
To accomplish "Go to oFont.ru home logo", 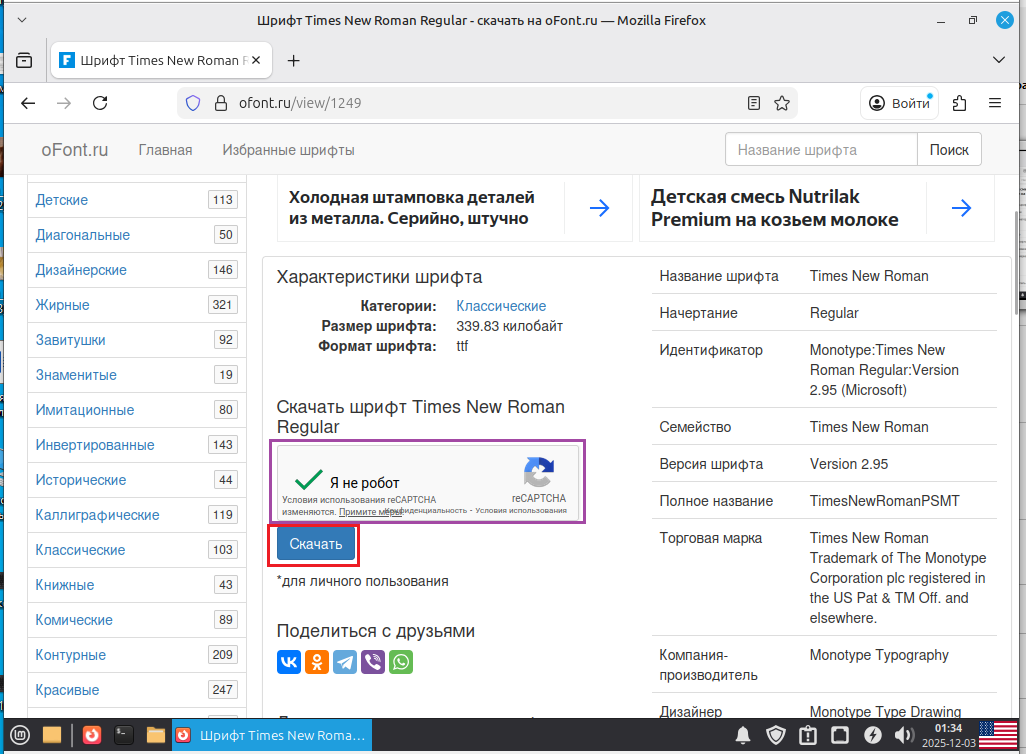I will [x=75, y=150].
